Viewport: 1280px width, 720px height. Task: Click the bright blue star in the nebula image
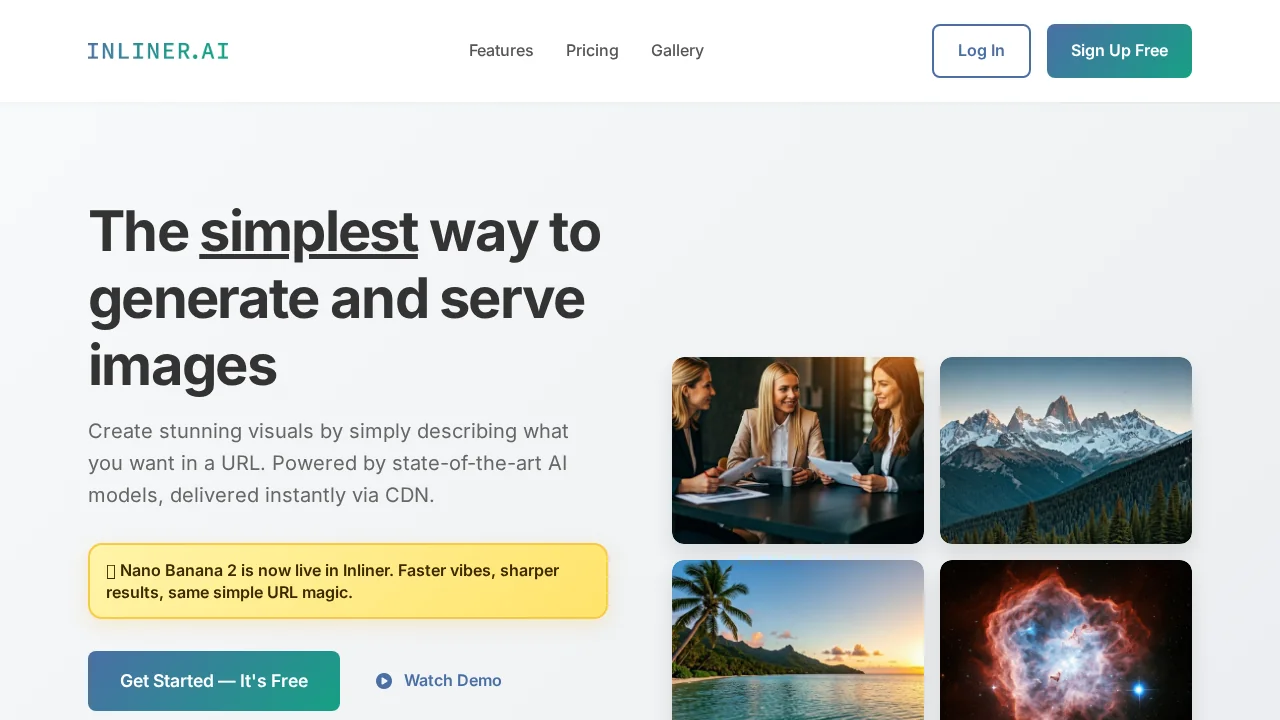(x=1138, y=689)
